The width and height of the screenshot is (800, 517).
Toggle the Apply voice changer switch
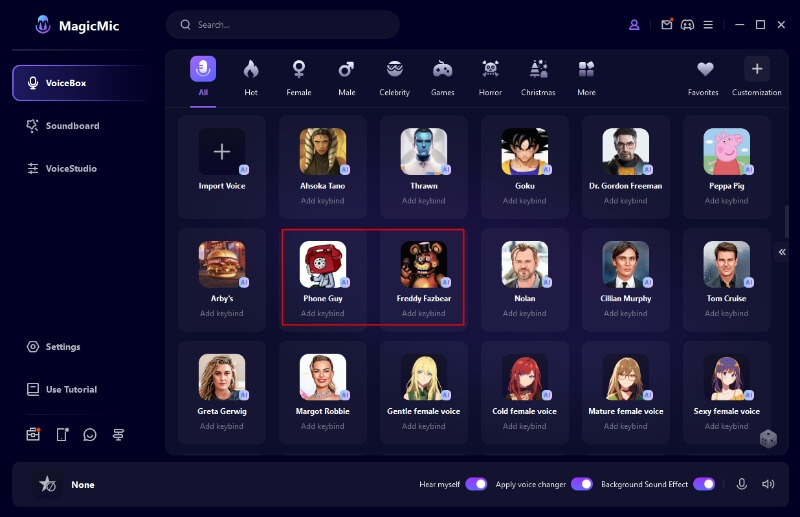pyautogui.click(x=582, y=484)
